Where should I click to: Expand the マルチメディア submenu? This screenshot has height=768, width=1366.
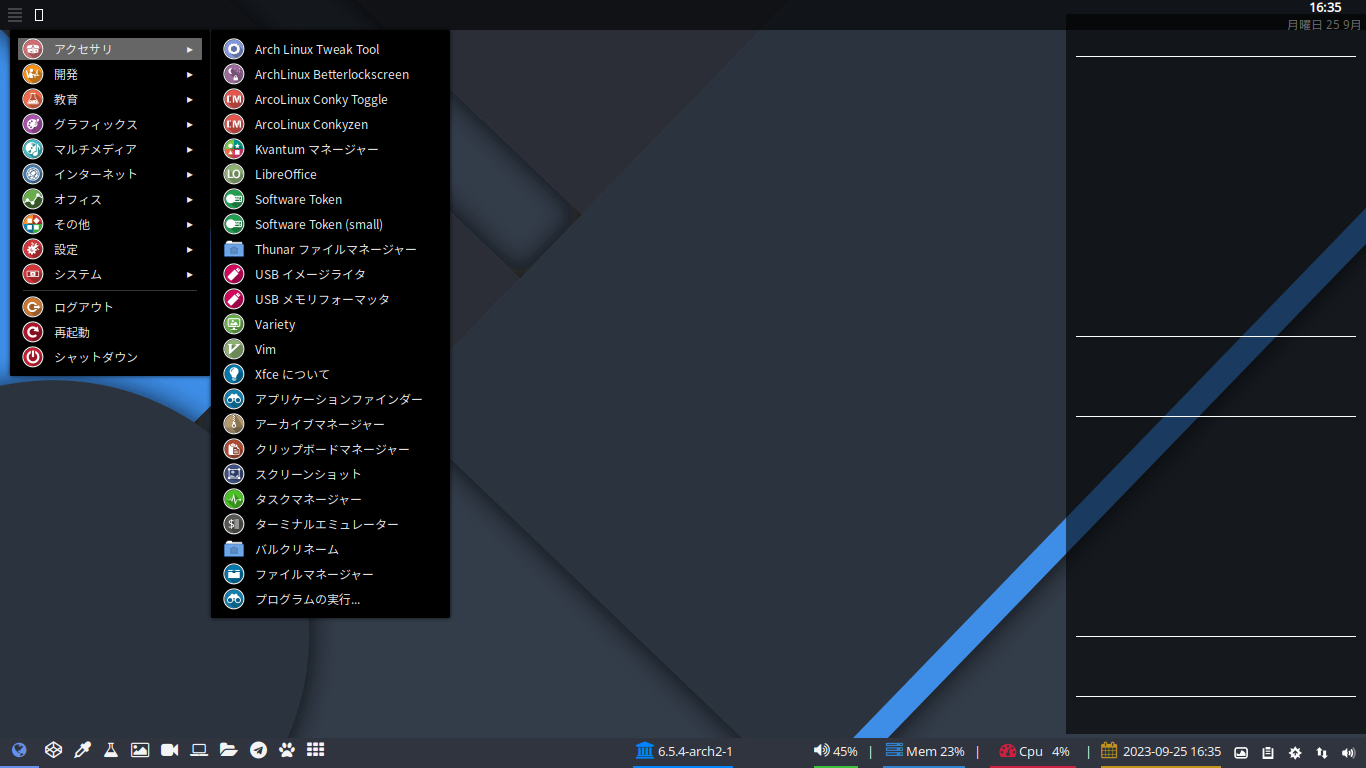point(110,149)
